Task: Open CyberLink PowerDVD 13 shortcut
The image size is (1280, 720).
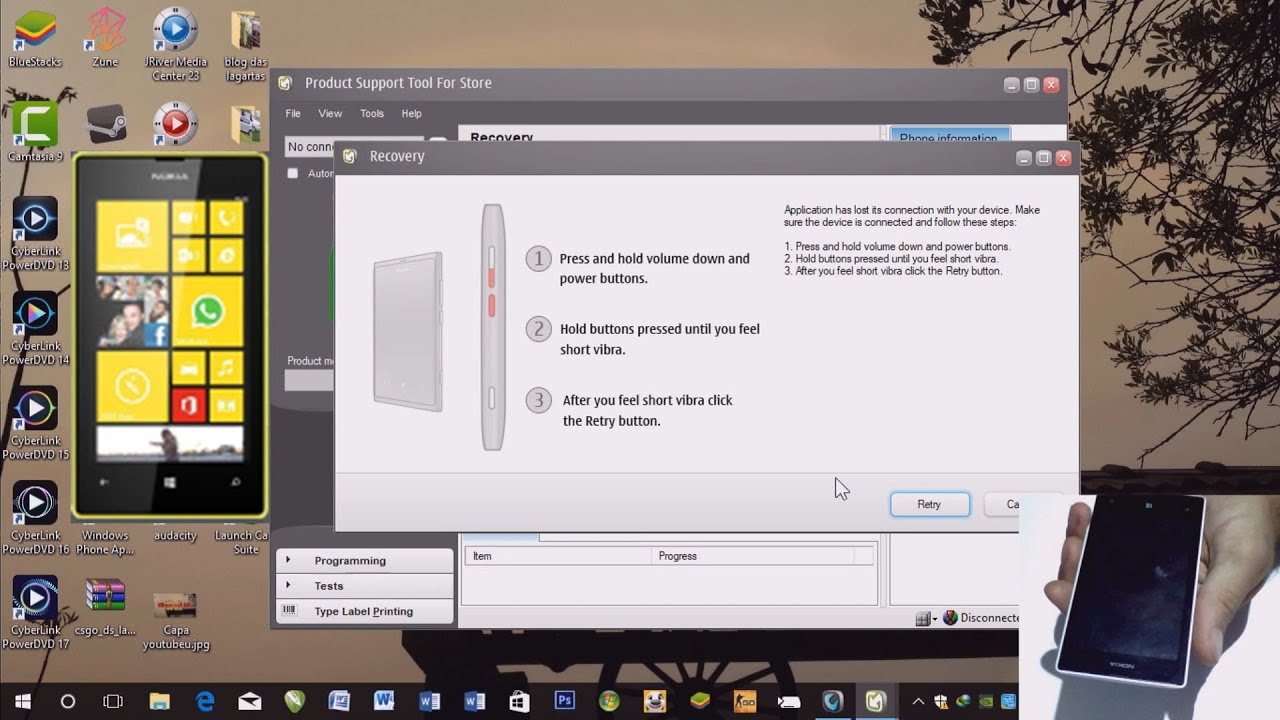Action: pyautogui.click(x=35, y=234)
